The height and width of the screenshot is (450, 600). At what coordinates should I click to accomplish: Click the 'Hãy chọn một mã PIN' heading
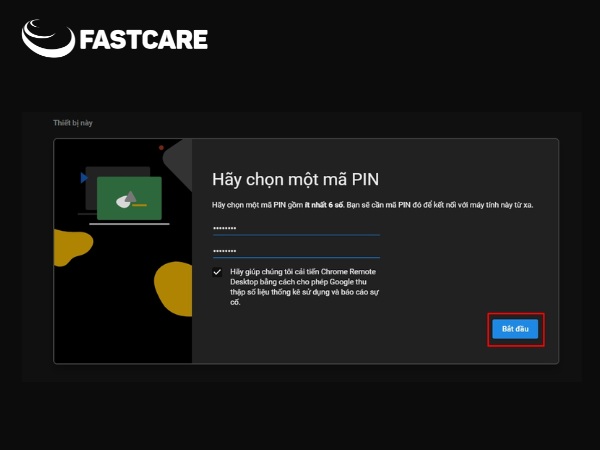point(295,180)
